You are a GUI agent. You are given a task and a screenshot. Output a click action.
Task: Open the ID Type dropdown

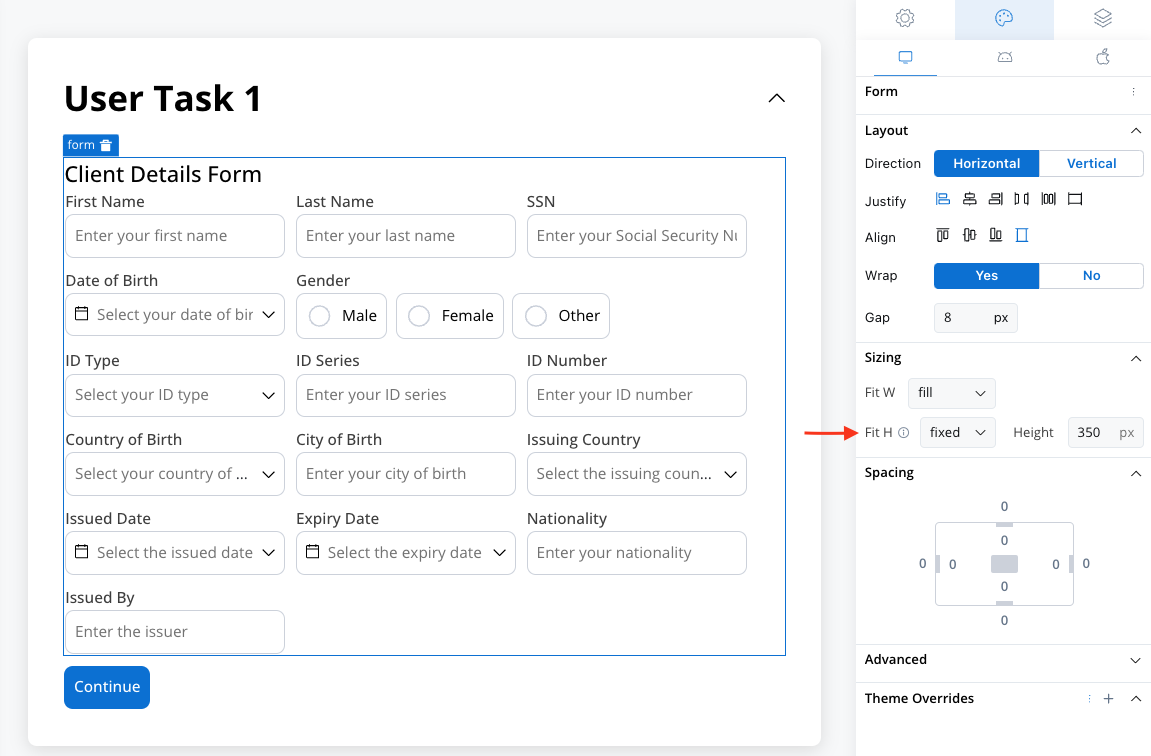tap(175, 396)
